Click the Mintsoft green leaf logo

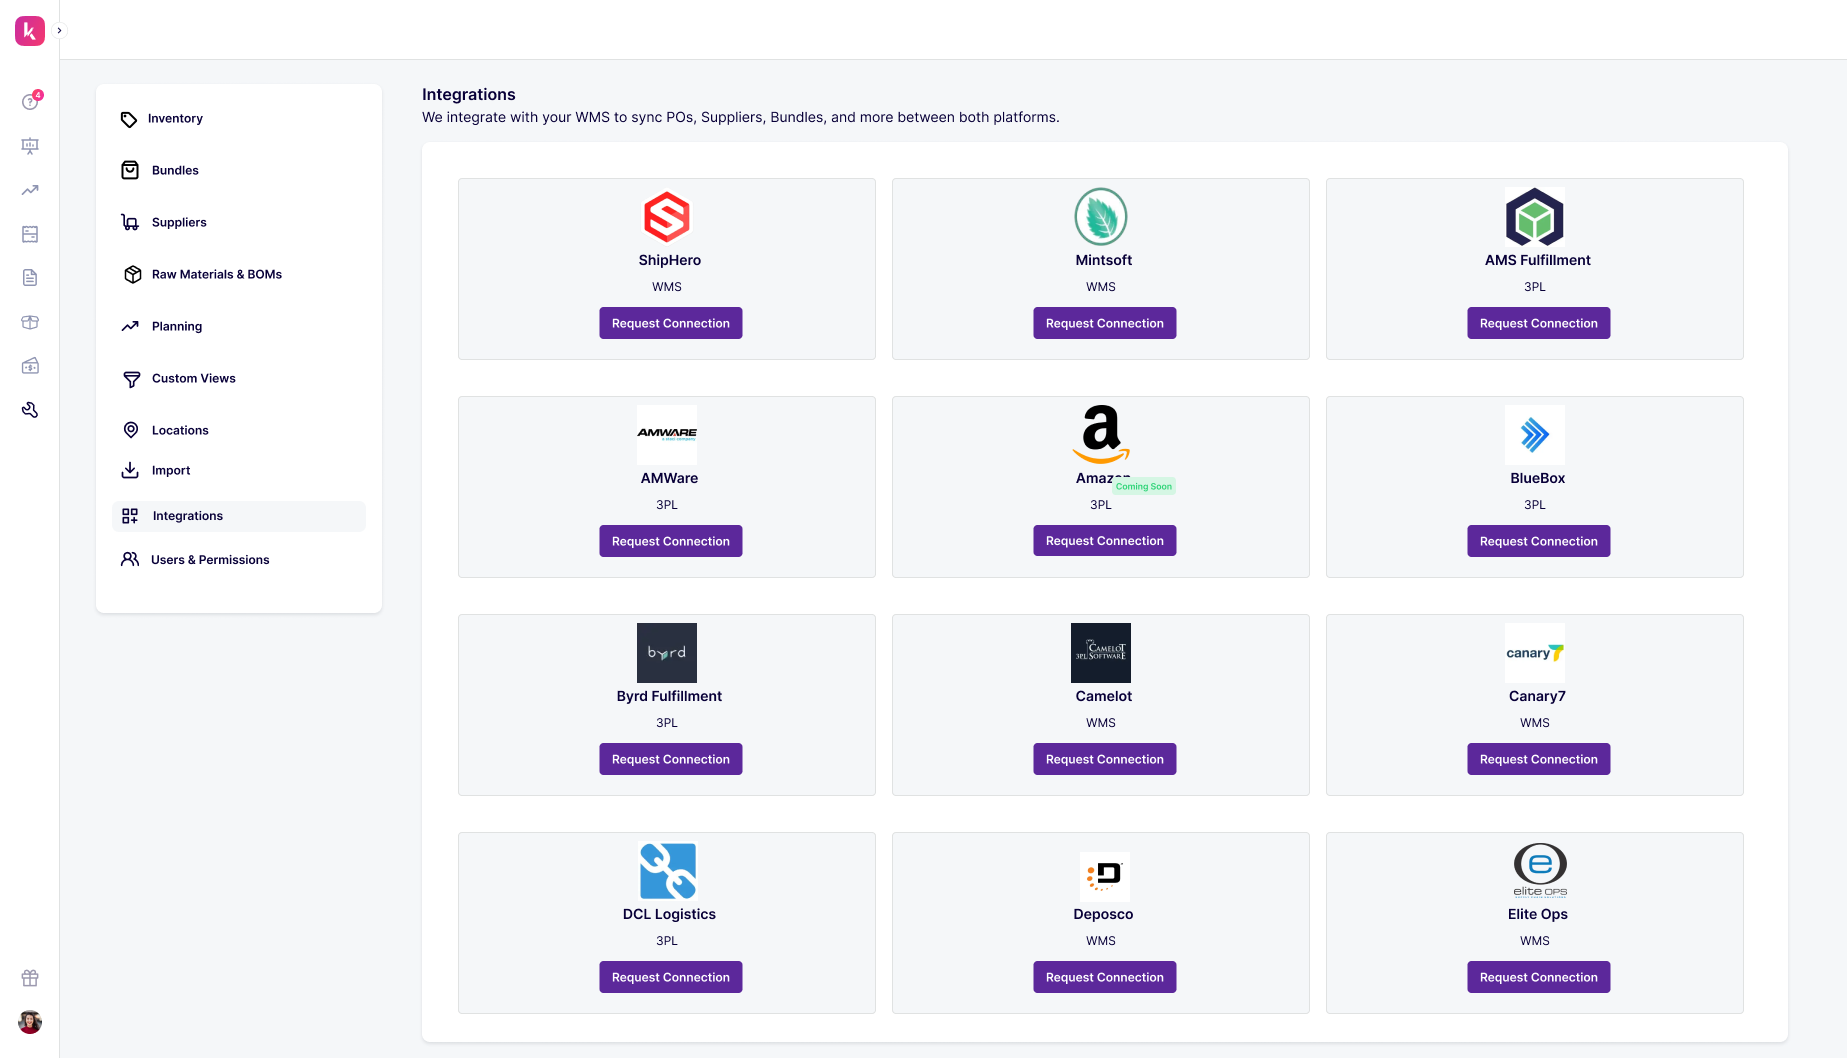coord(1101,217)
